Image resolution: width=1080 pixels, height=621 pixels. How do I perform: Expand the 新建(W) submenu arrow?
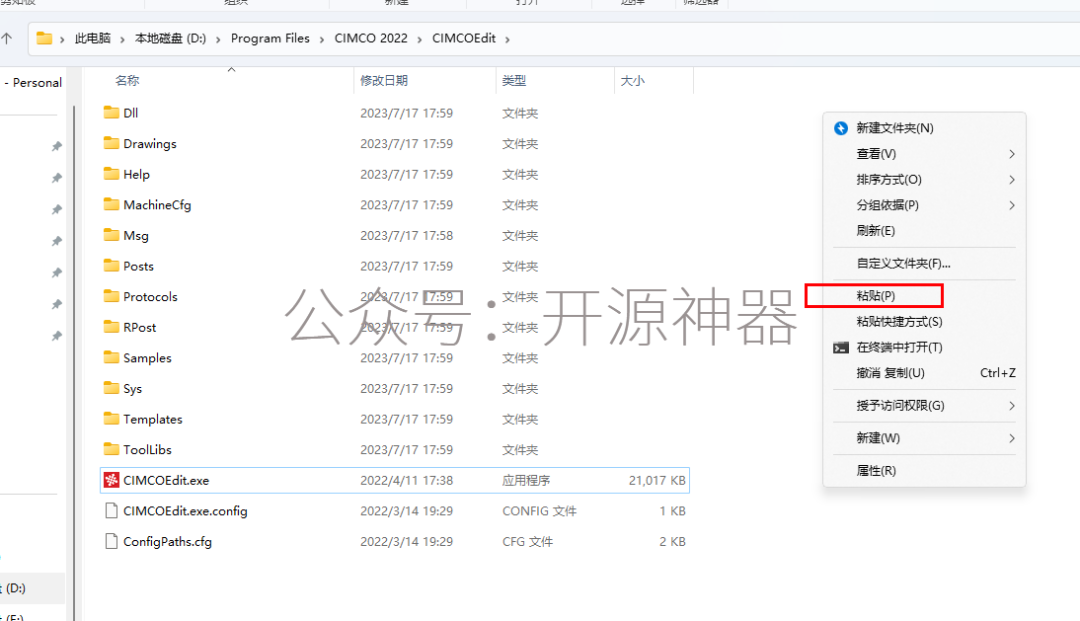point(1012,438)
